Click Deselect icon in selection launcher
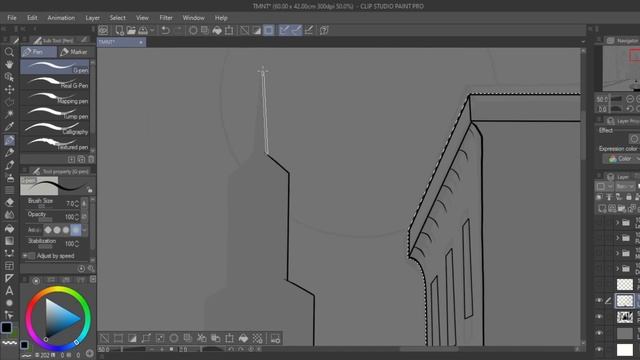Screen dimensions: 640x360 pyautogui.click(x=104, y=338)
